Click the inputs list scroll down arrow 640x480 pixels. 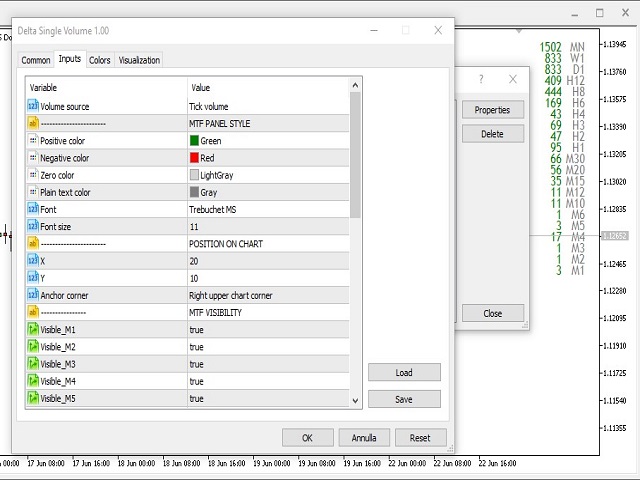coord(355,401)
